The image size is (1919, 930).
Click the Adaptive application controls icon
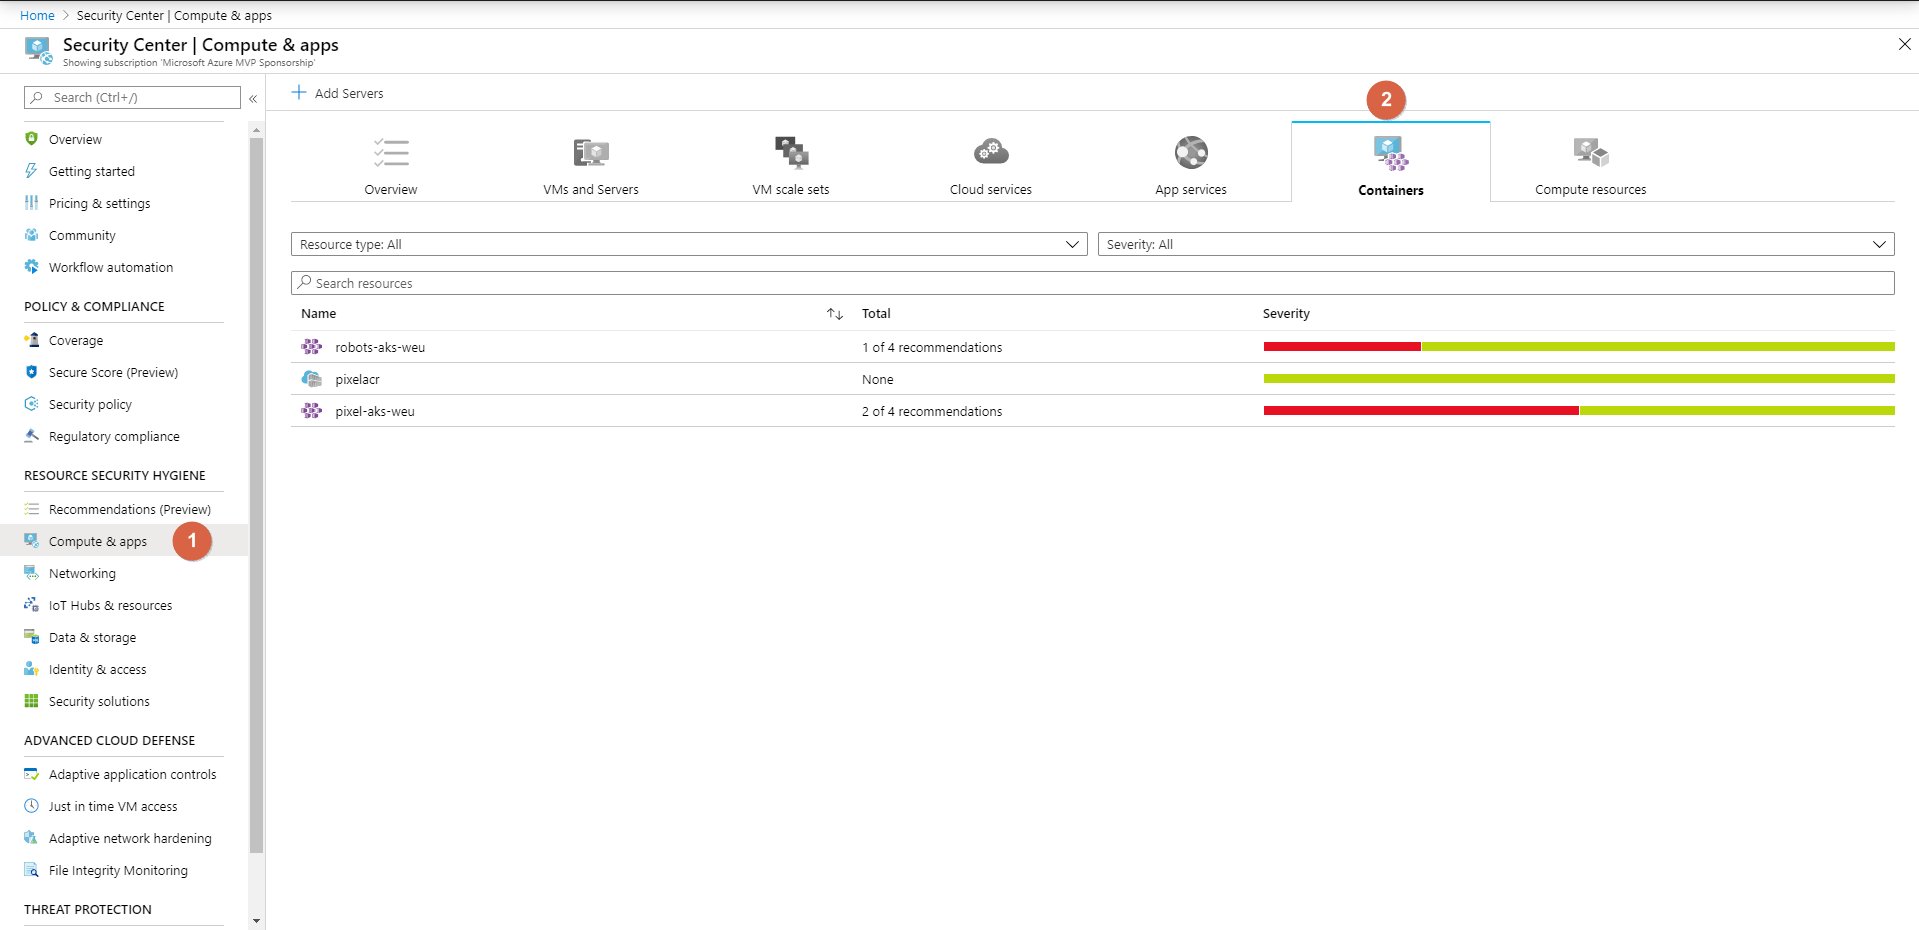coord(31,774)
